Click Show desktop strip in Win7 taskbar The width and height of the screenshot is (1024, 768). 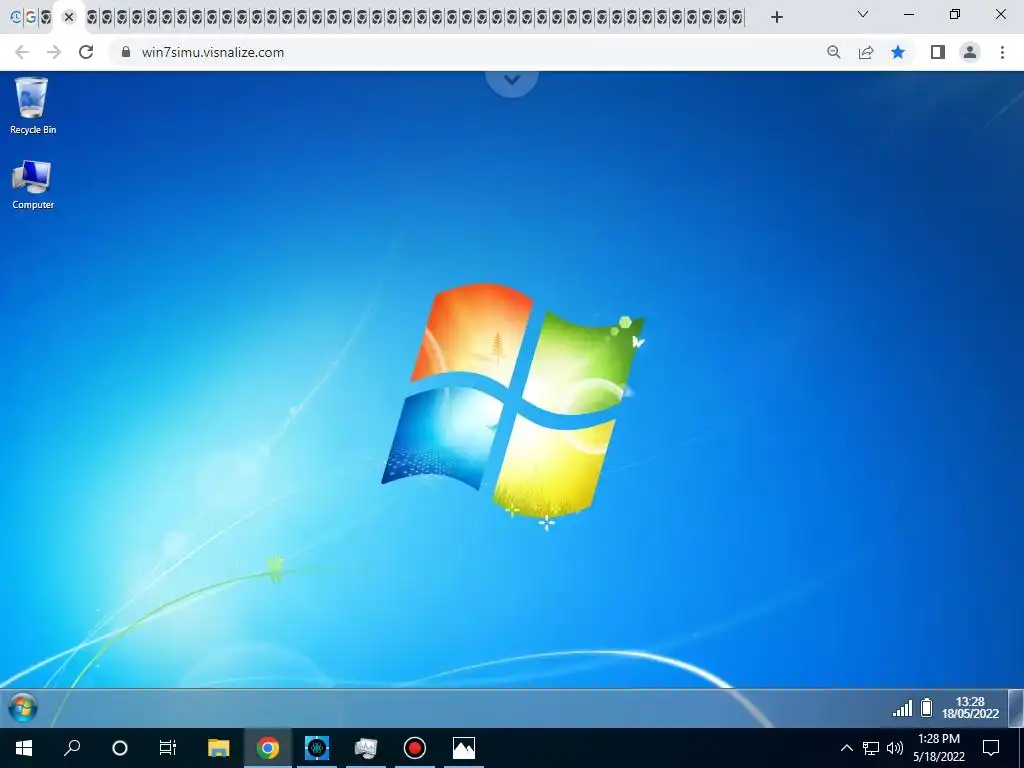(1016, 709)
